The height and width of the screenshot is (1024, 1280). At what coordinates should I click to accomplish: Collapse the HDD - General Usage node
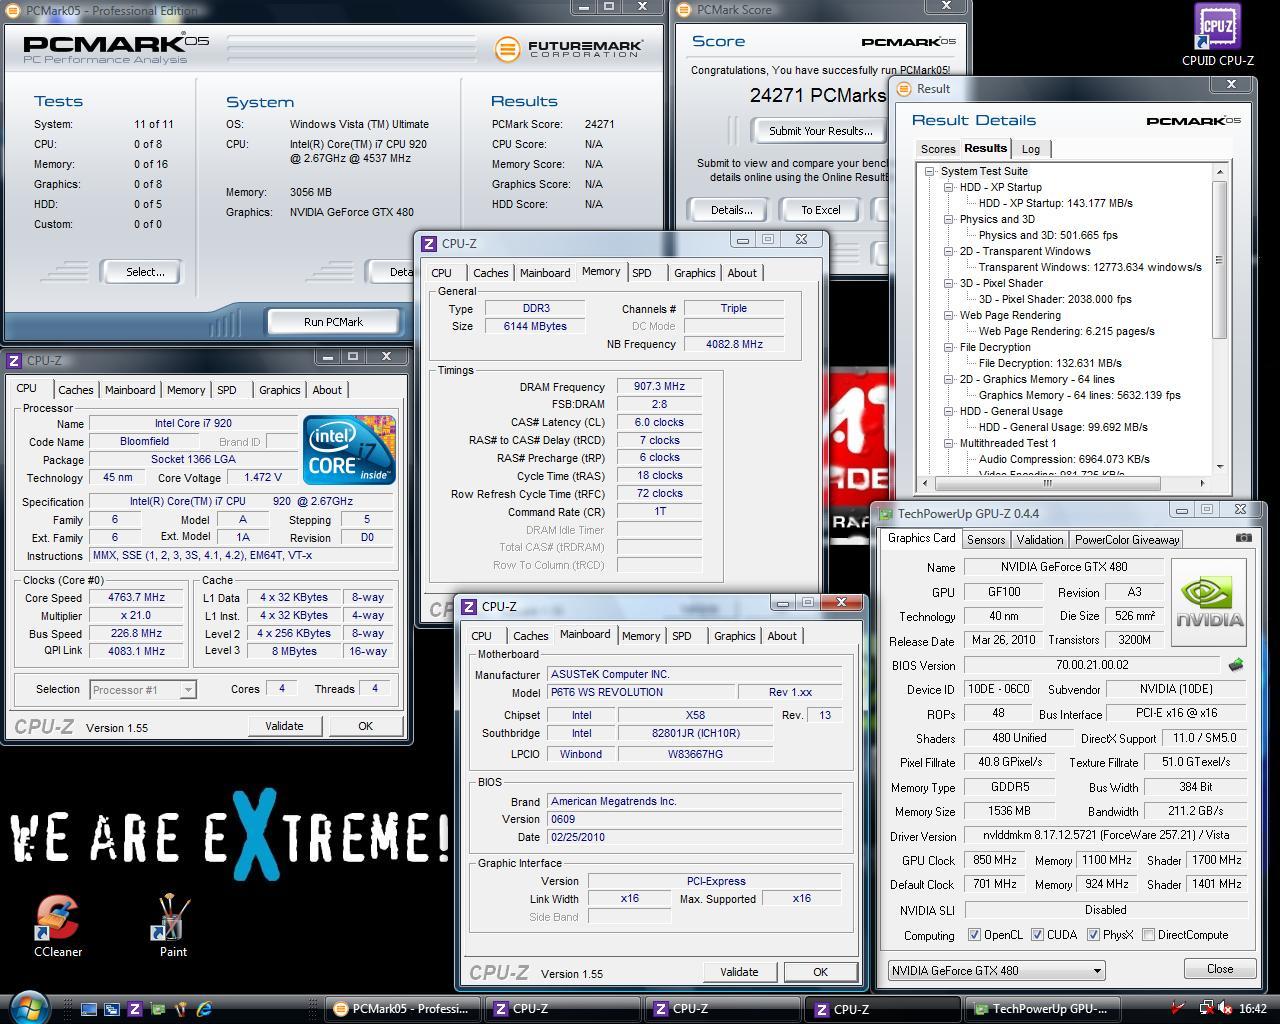tap(948, 411)
